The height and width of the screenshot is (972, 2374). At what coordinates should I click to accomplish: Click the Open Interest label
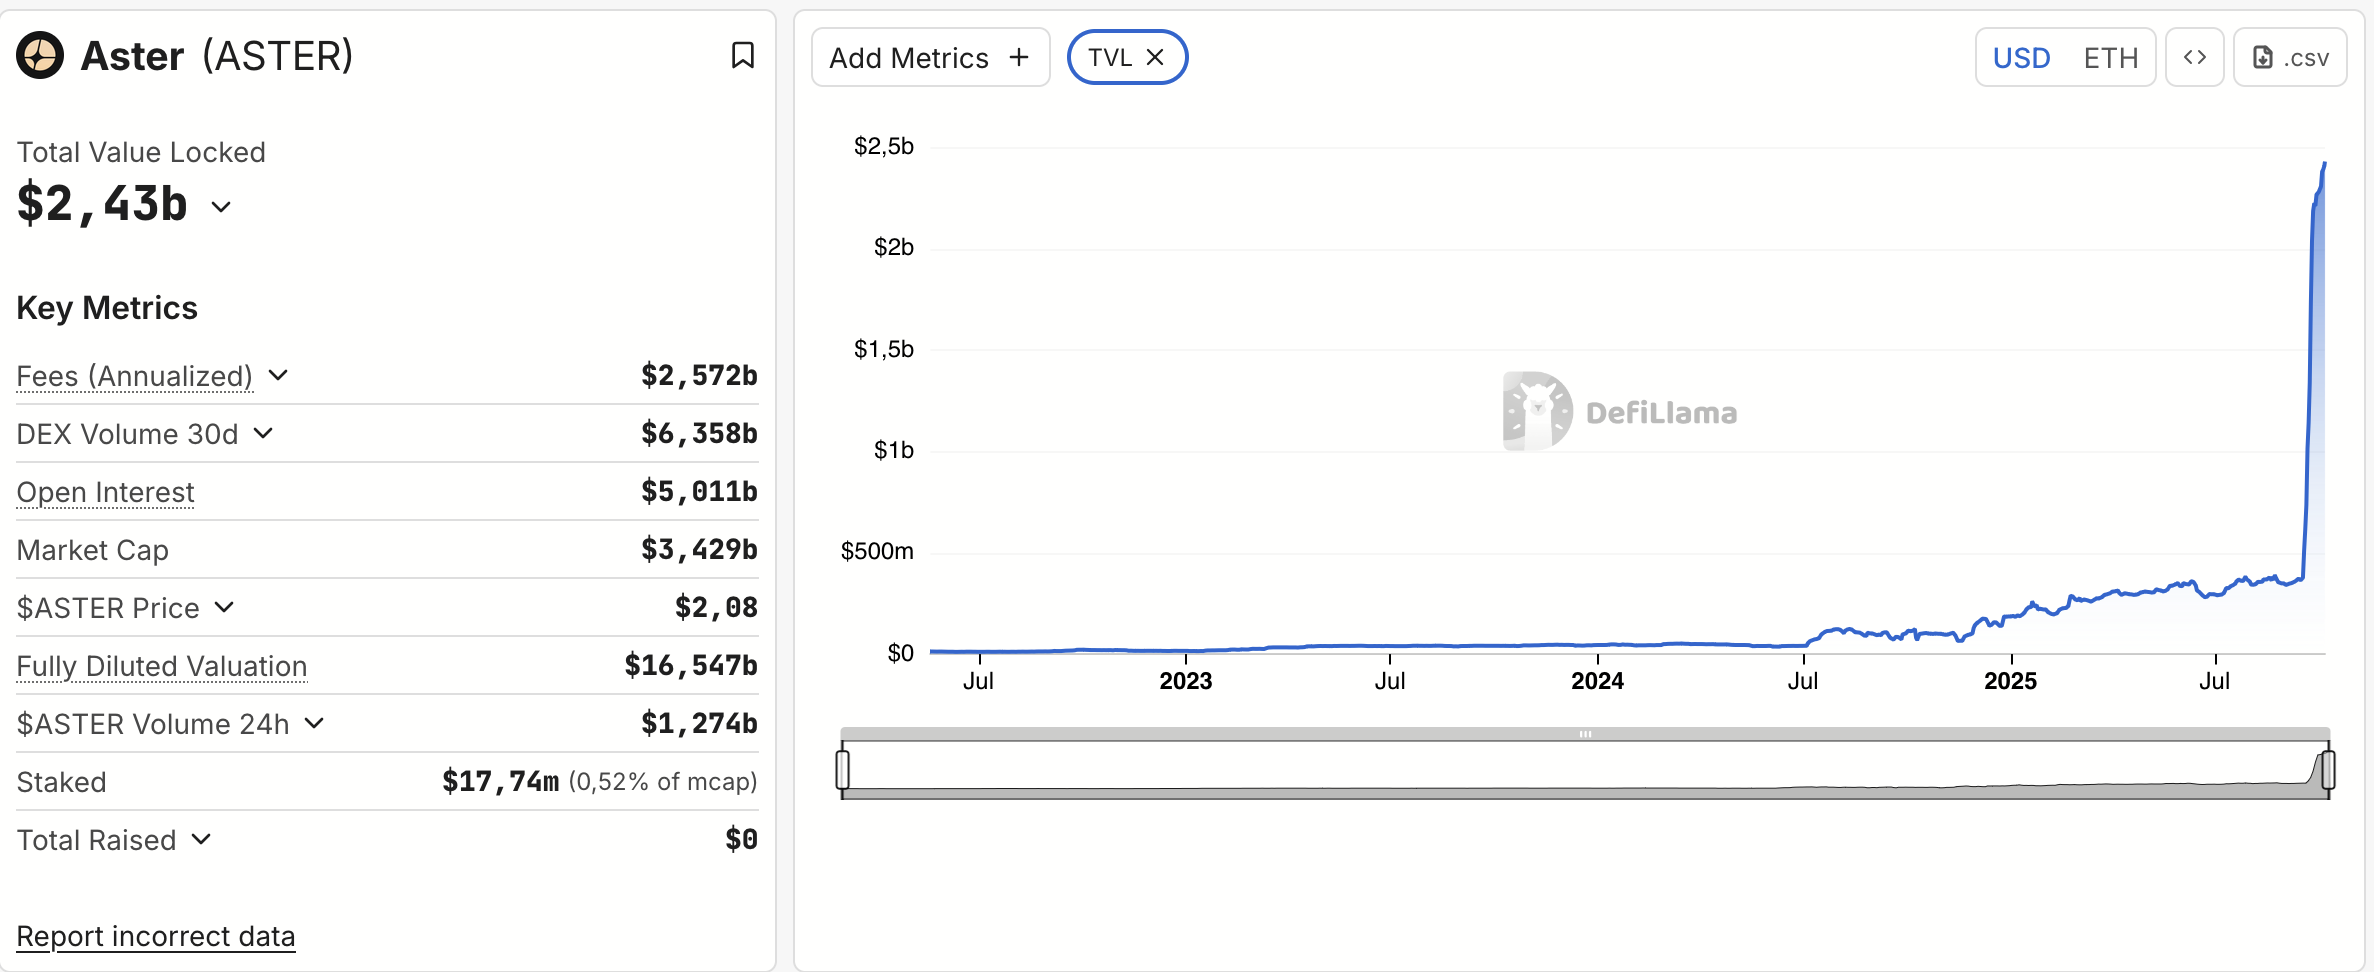tap(105, 492)
